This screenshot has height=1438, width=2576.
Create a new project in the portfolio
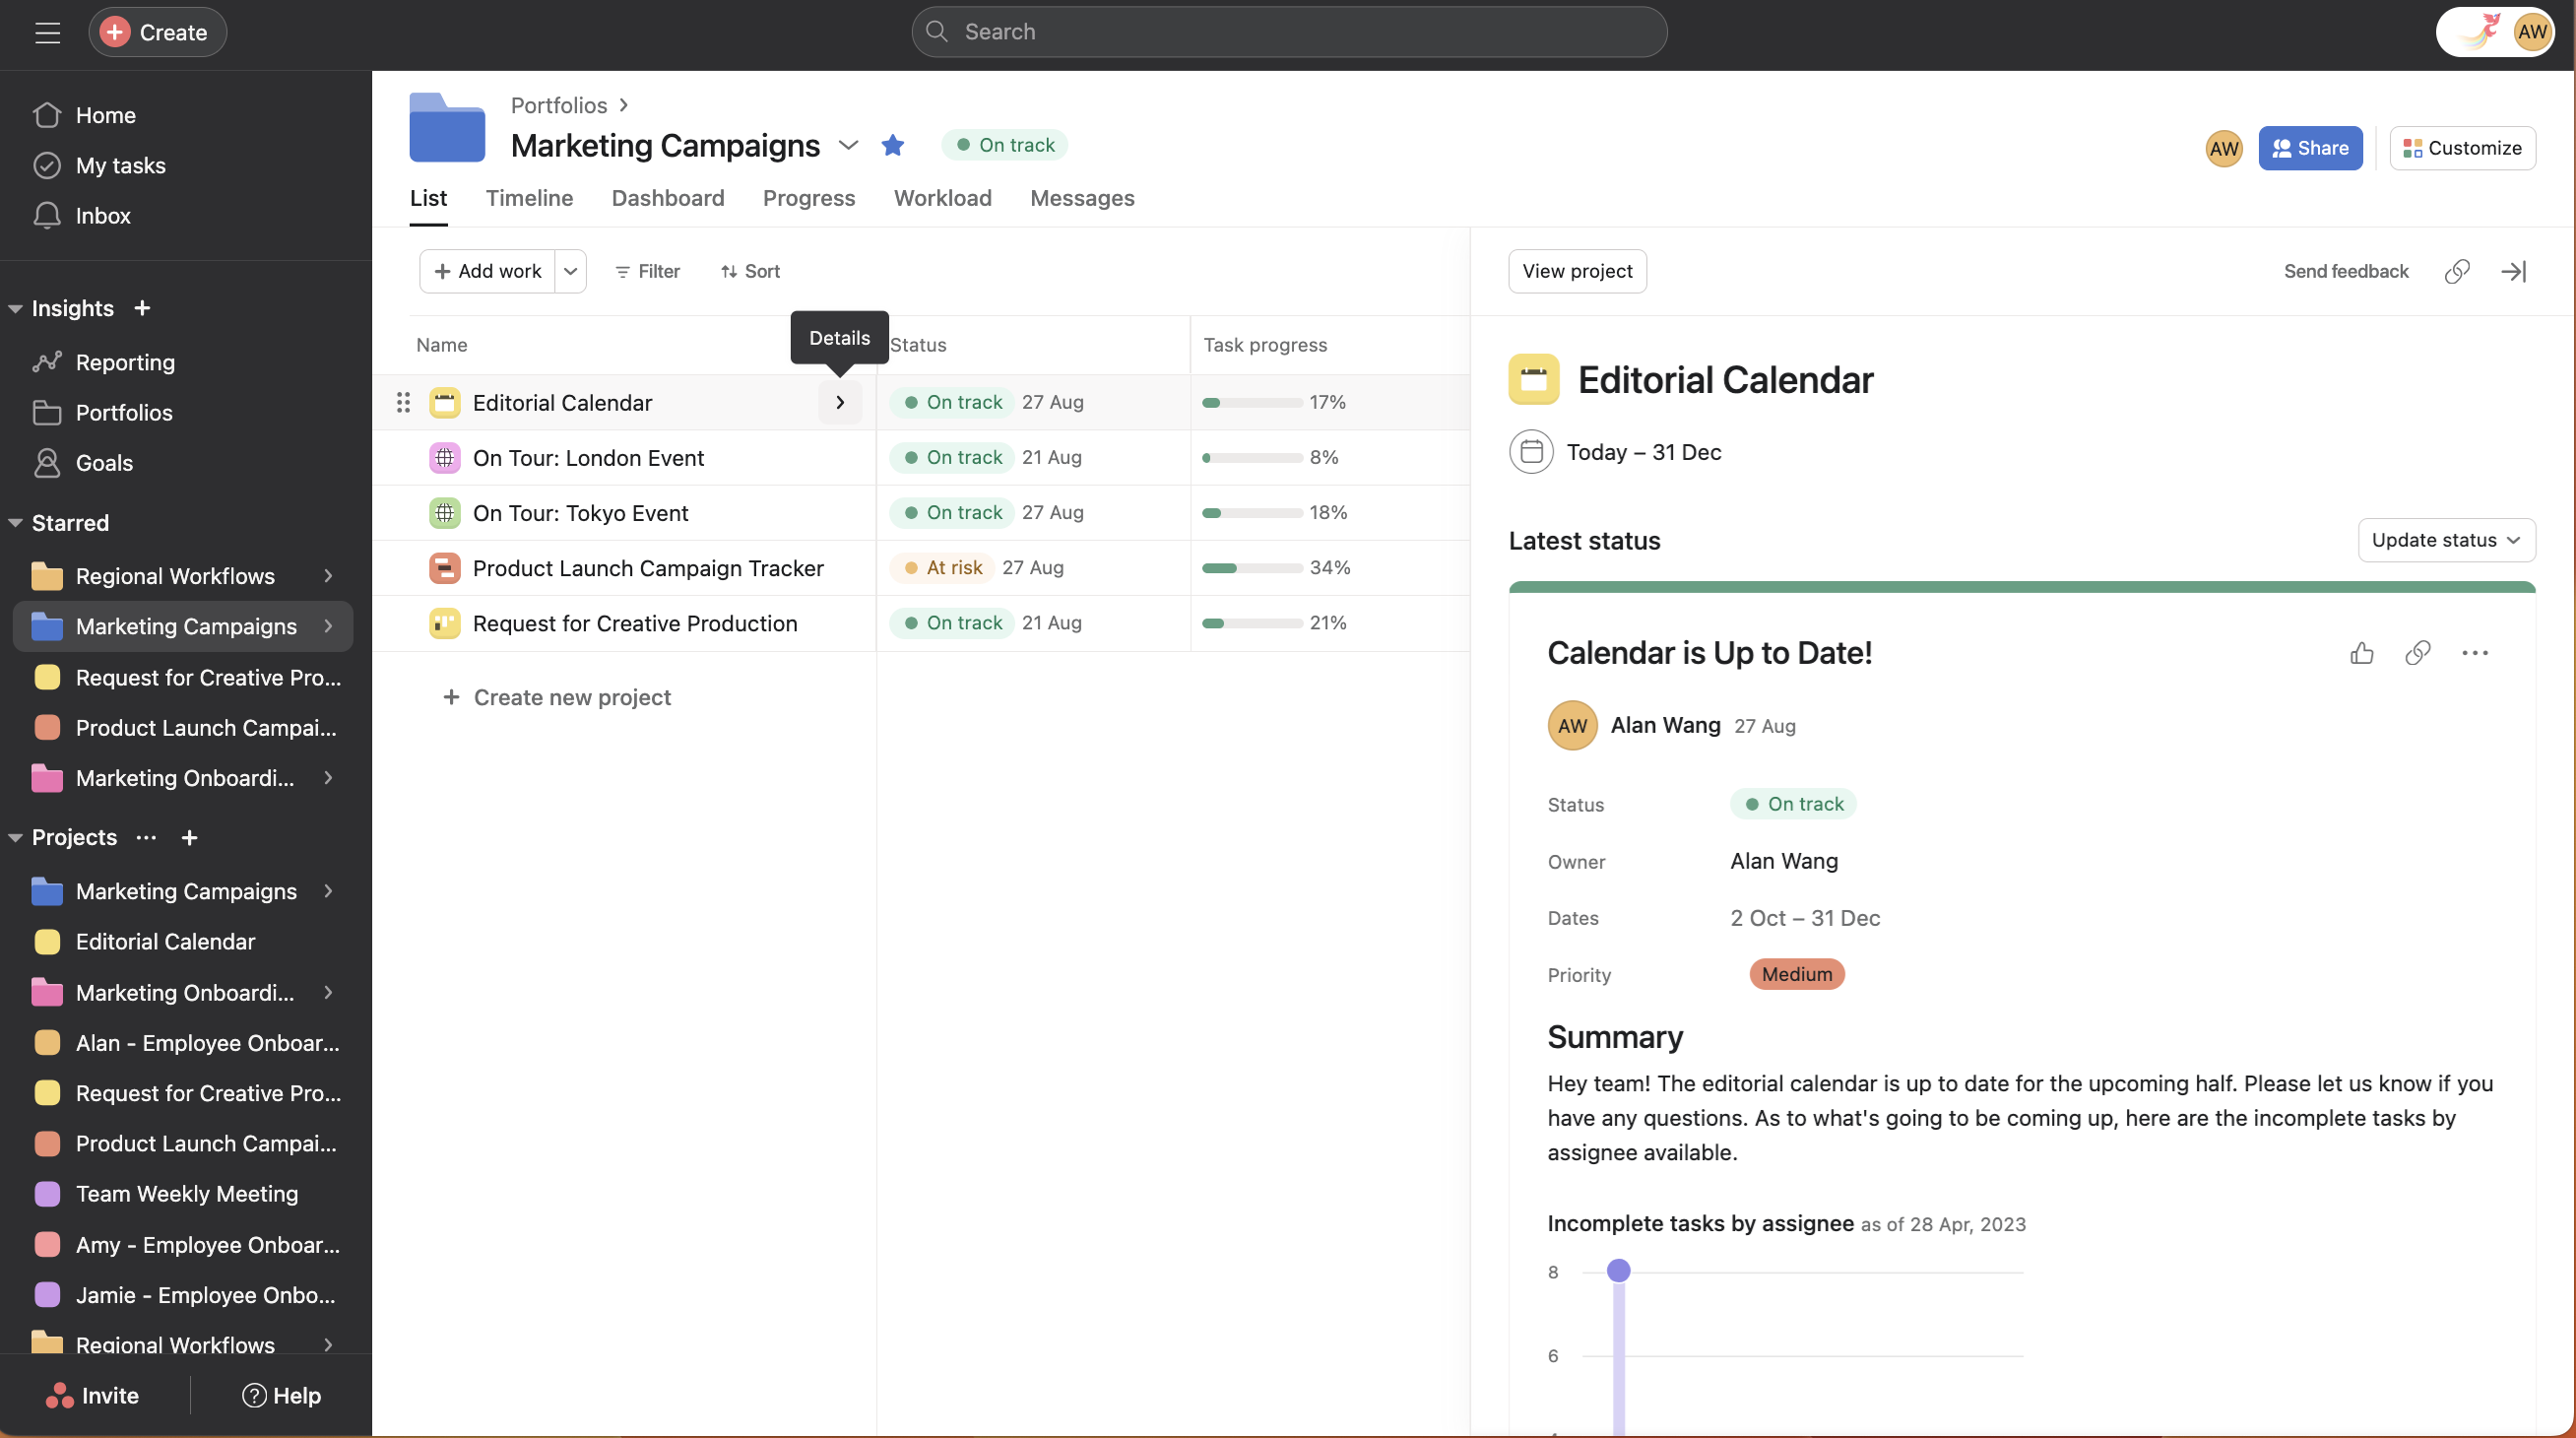(557, 697)
